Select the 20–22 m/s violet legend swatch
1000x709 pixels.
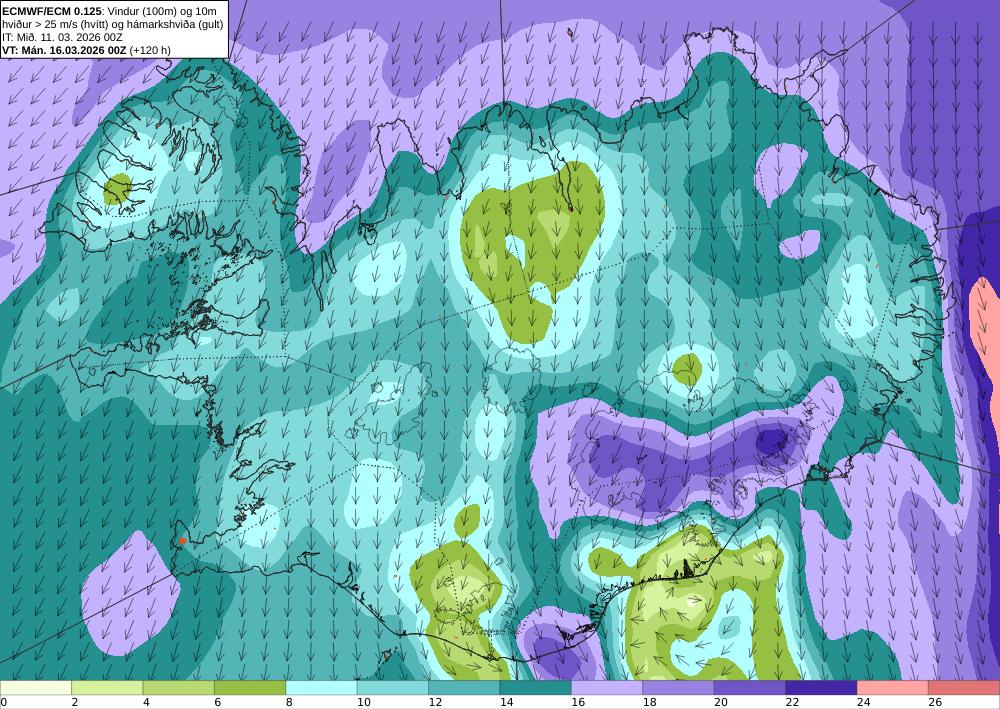[x=750, y=688]
